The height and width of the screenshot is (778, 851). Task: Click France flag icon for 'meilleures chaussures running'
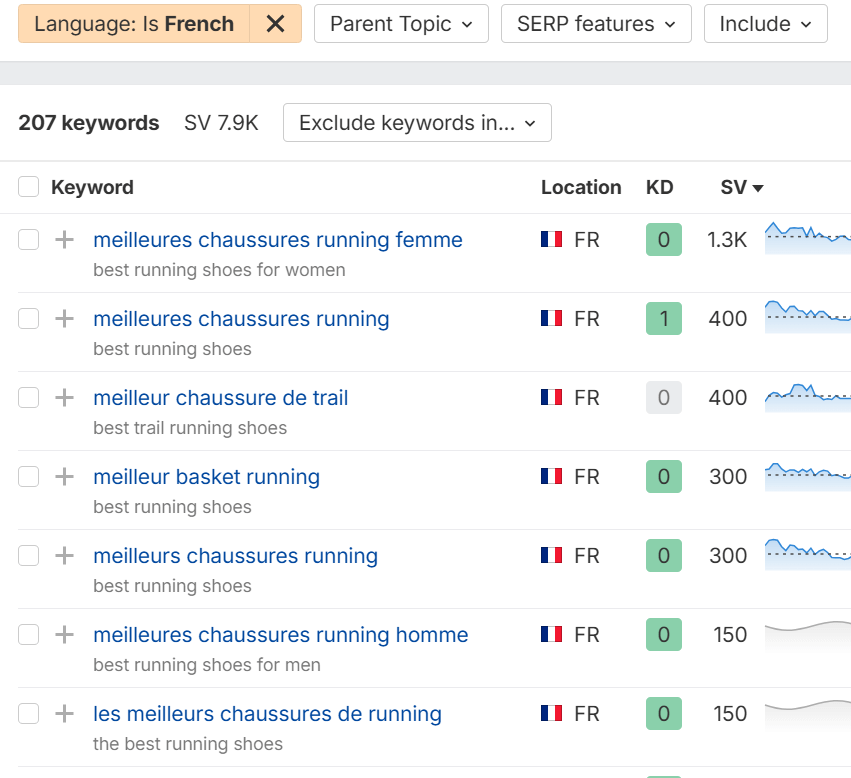coord(551,319)
